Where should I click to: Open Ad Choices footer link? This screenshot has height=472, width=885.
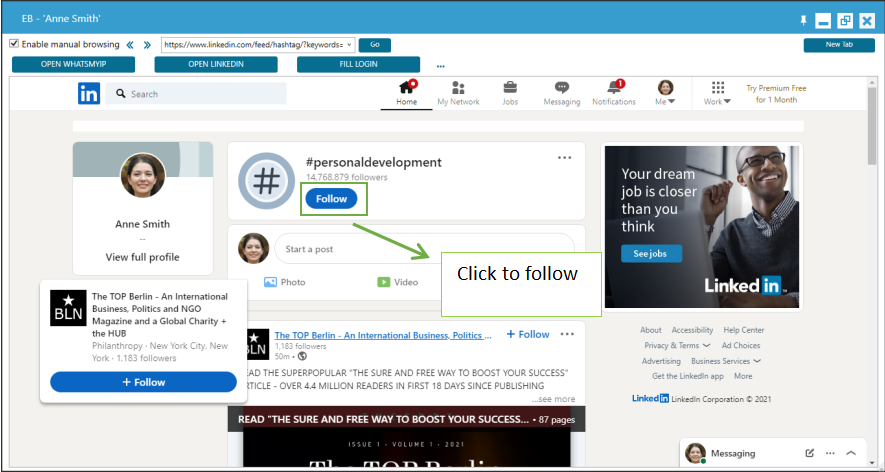(x=741, y=346)
